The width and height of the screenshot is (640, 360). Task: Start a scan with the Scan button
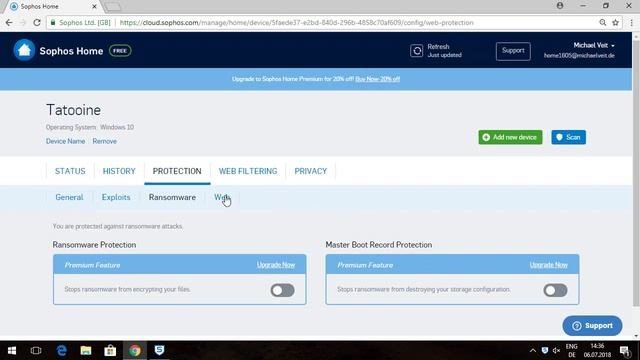click(x=568, y=137)
